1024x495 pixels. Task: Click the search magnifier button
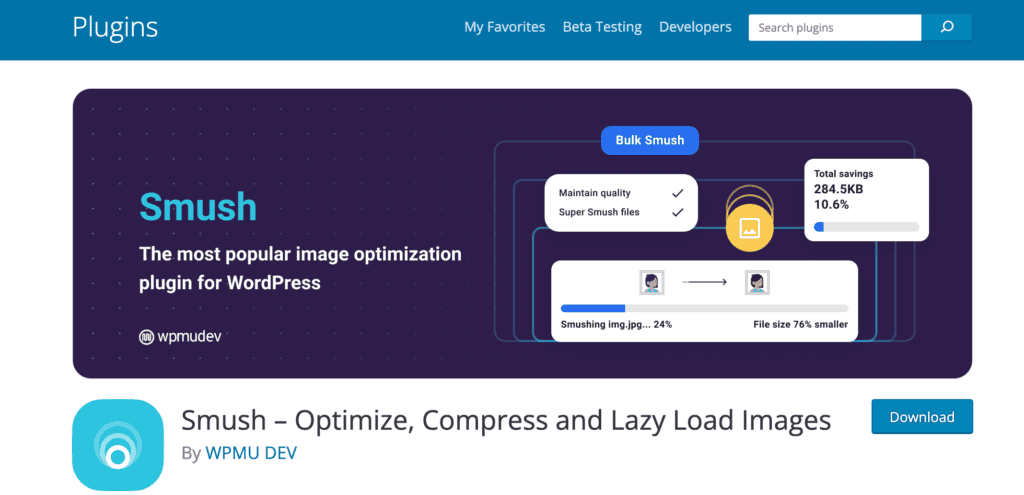[946, 27]
